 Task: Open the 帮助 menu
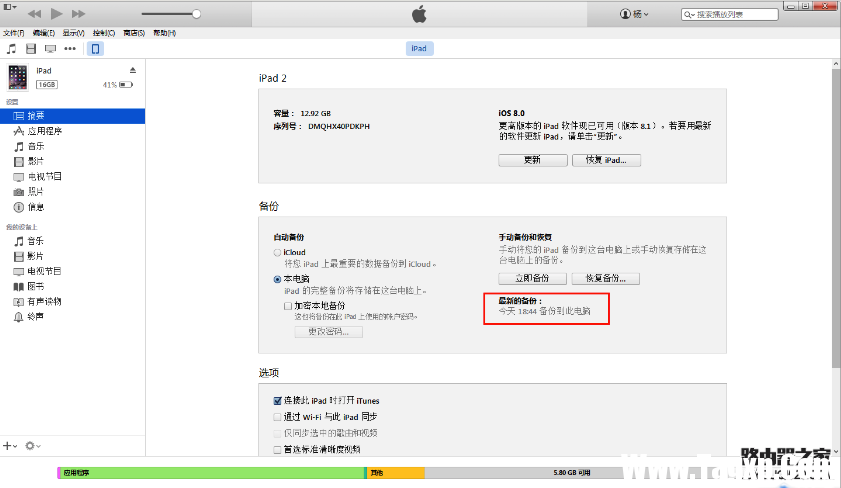165,33
